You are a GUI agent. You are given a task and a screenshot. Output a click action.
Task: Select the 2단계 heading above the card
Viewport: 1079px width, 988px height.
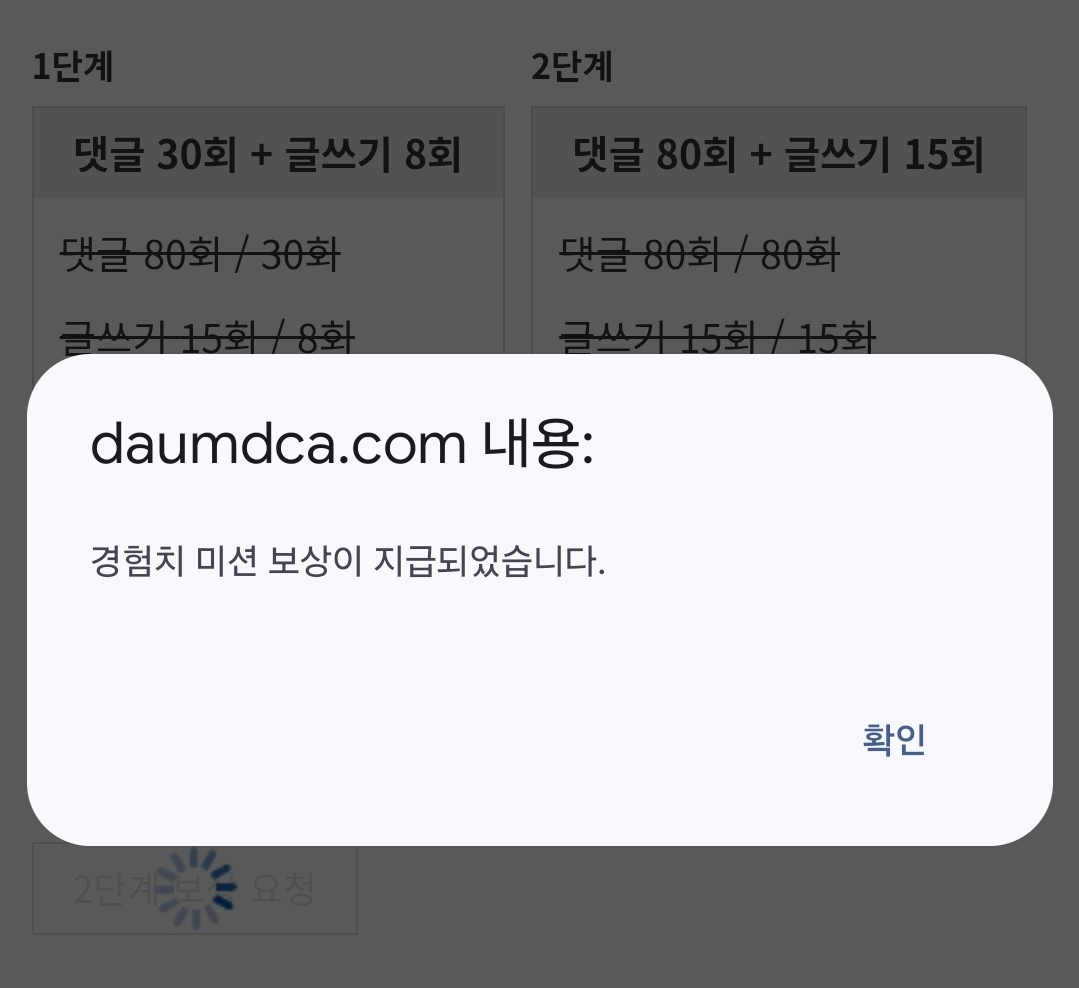(x=571, y=67)
